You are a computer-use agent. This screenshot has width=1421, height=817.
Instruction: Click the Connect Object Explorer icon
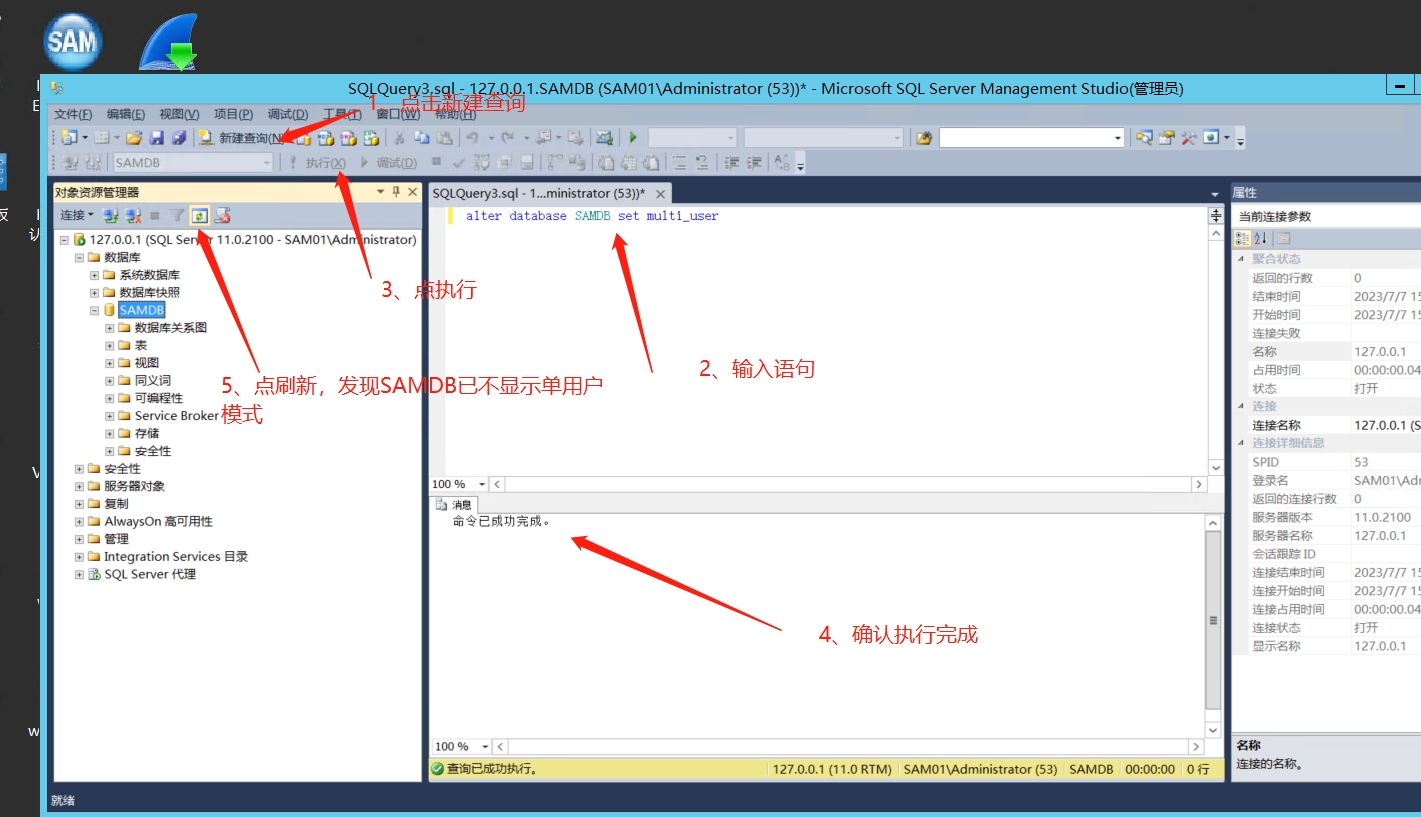(x=111, y=215)
